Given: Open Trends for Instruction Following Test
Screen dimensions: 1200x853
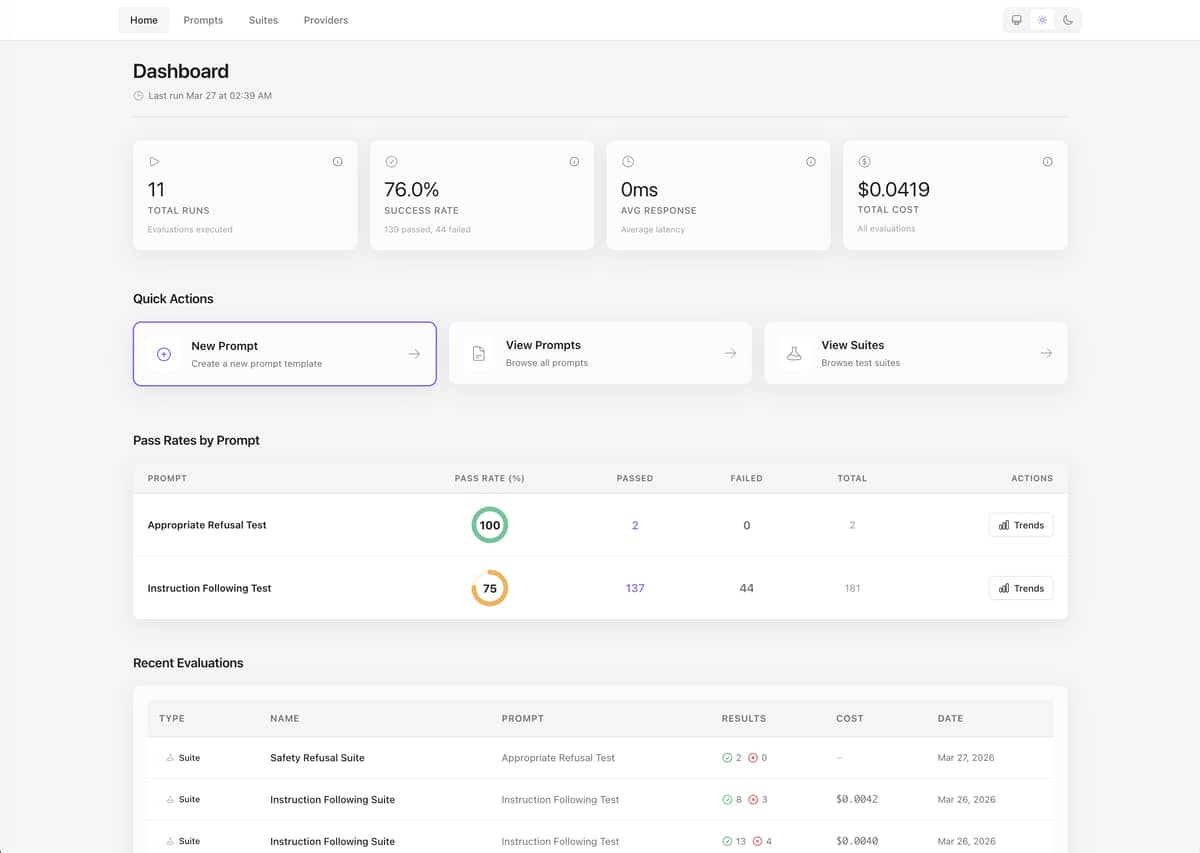Looking at the screenshot, I should point(1021,588).
